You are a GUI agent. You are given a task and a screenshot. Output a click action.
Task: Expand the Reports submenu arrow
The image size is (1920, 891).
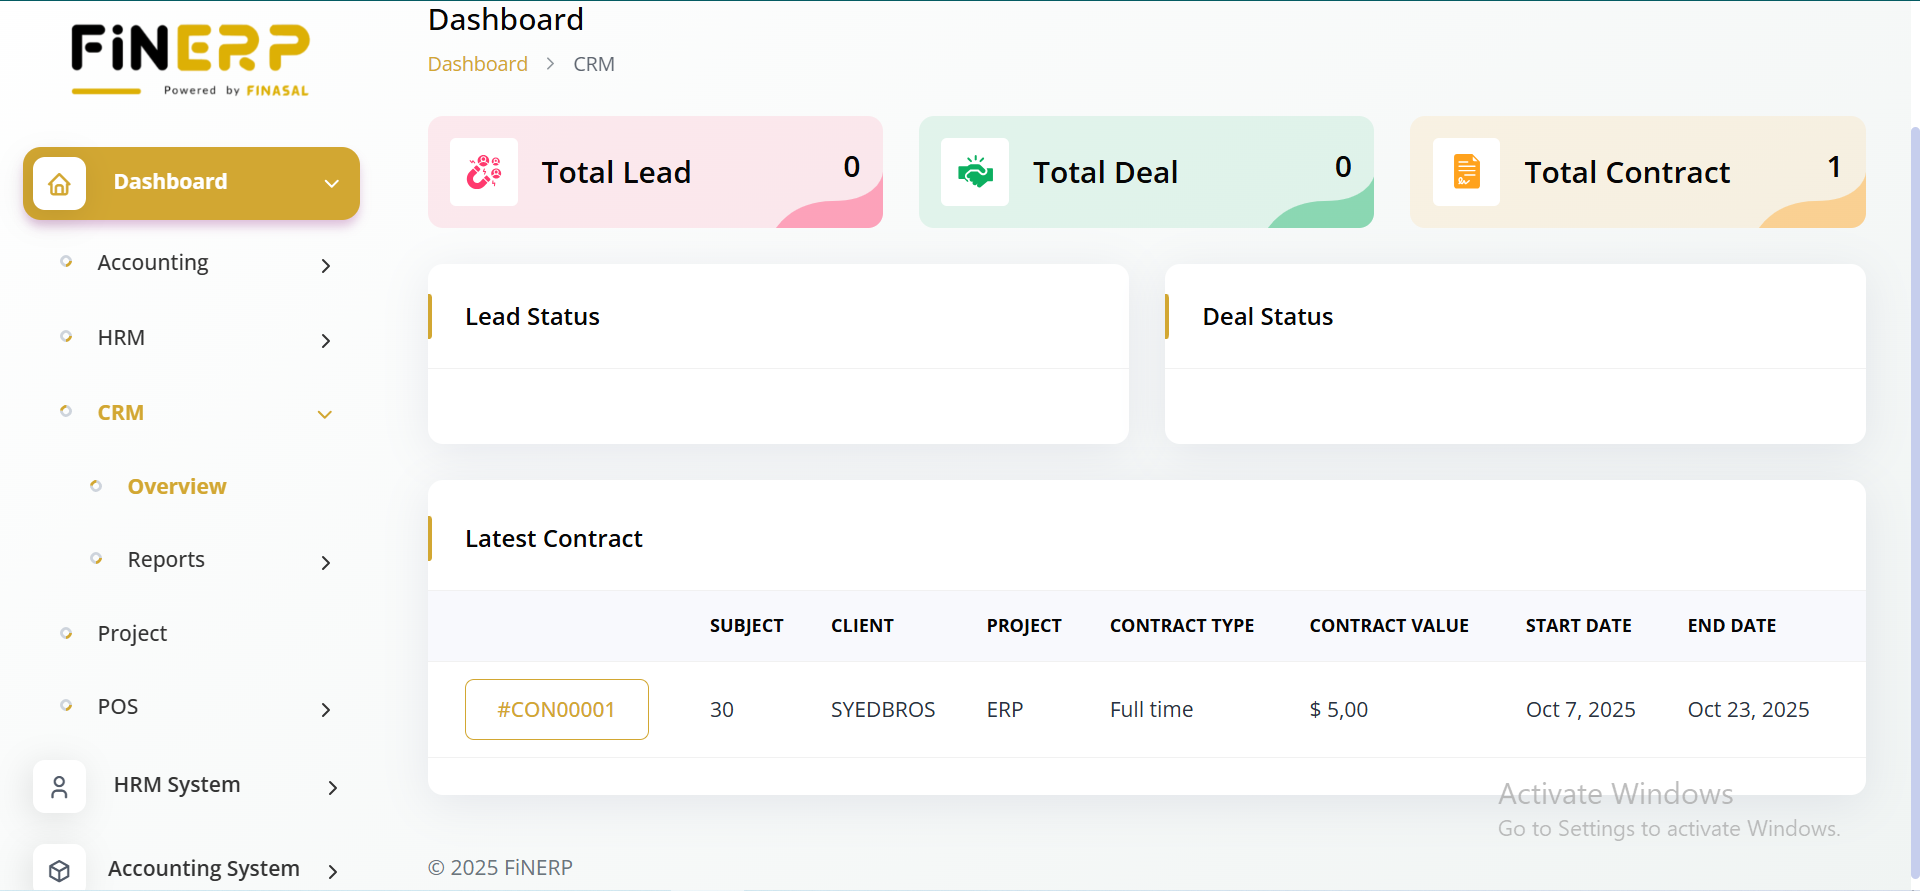coord(325,563)
